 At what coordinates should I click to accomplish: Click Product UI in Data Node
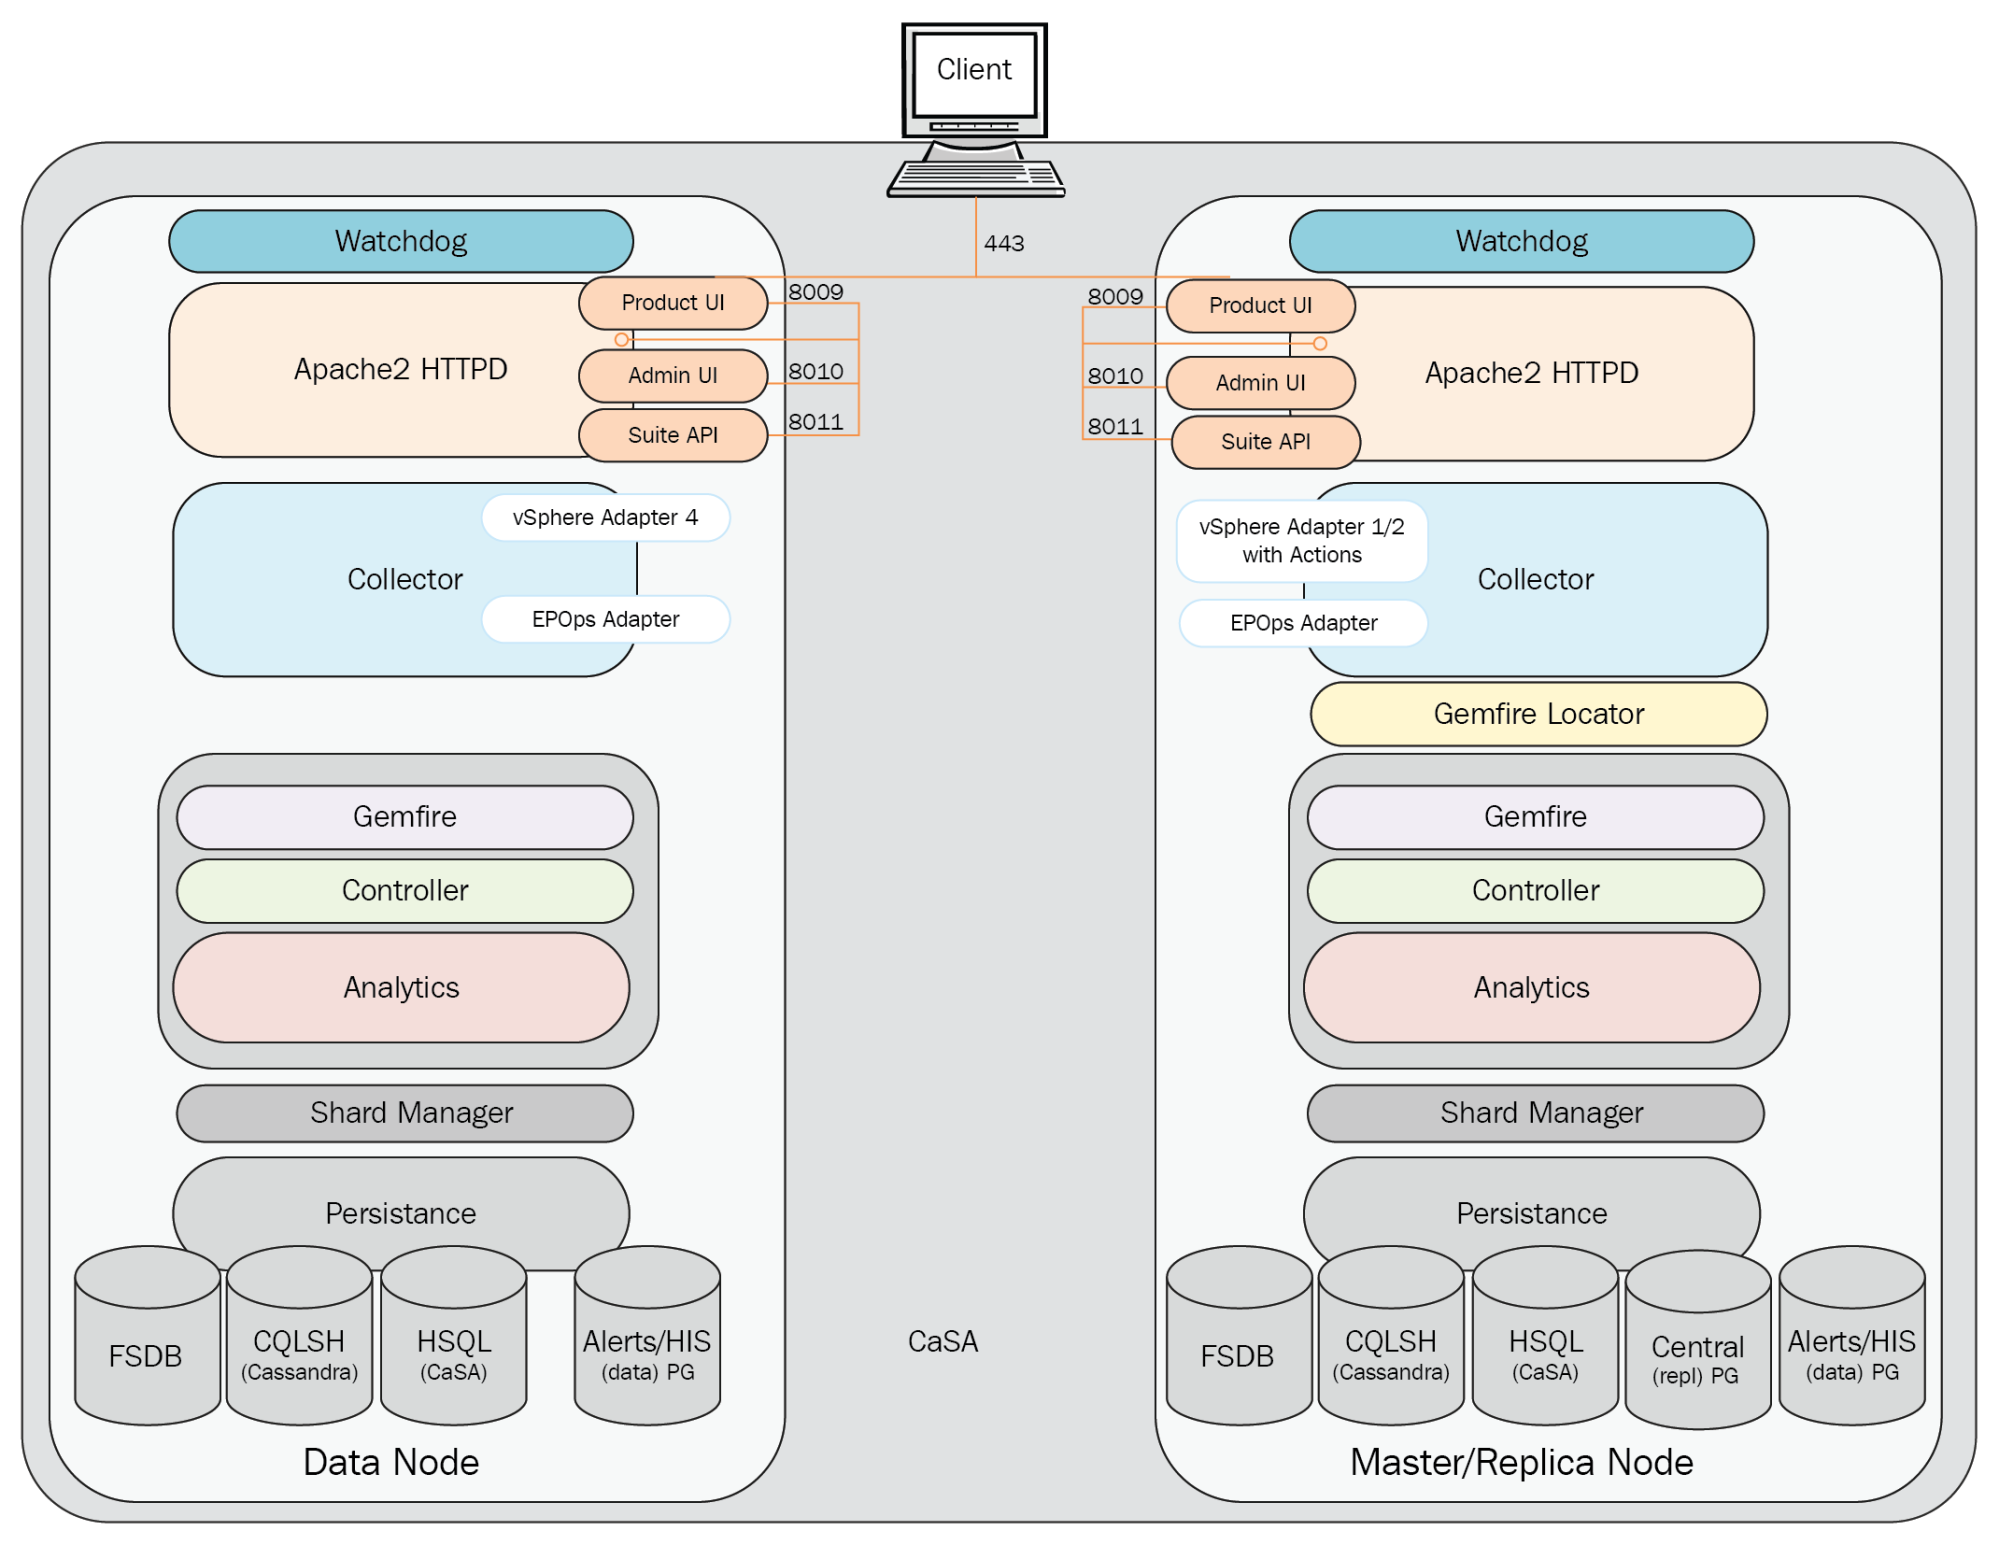pyautogui.click(x=672, y=303)
